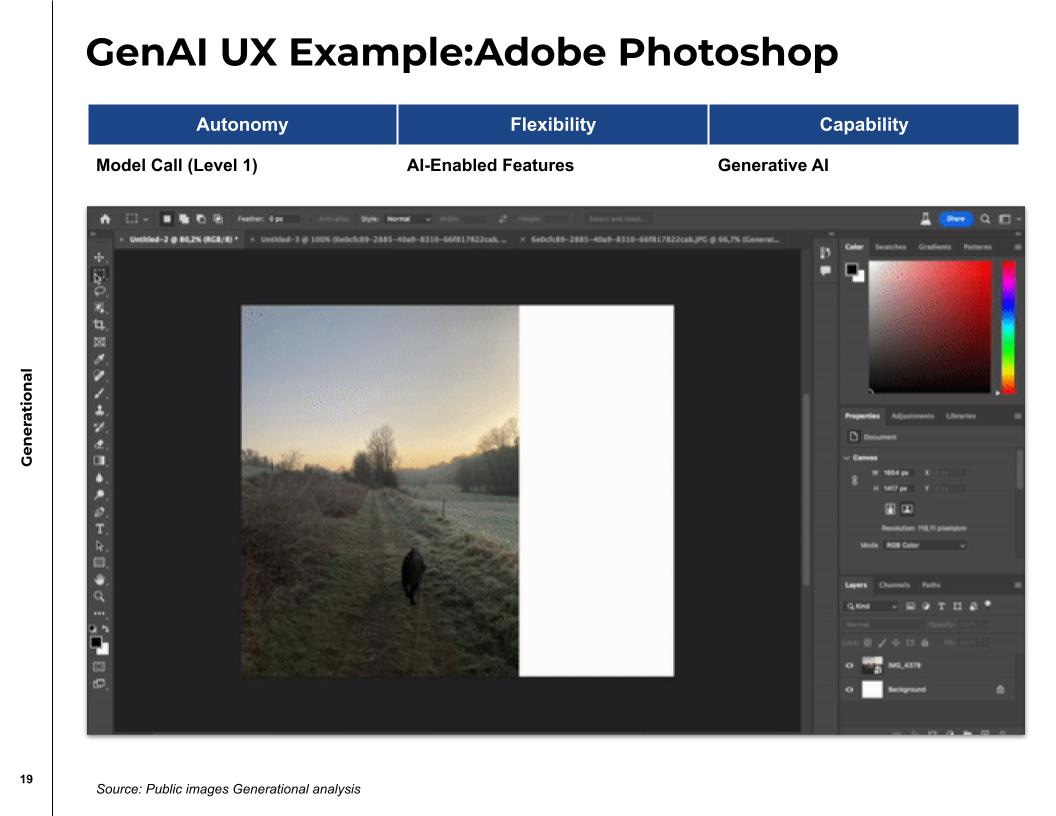
Task: Open the Style dropdown set to Normal
Action: (x=408, y=219)
